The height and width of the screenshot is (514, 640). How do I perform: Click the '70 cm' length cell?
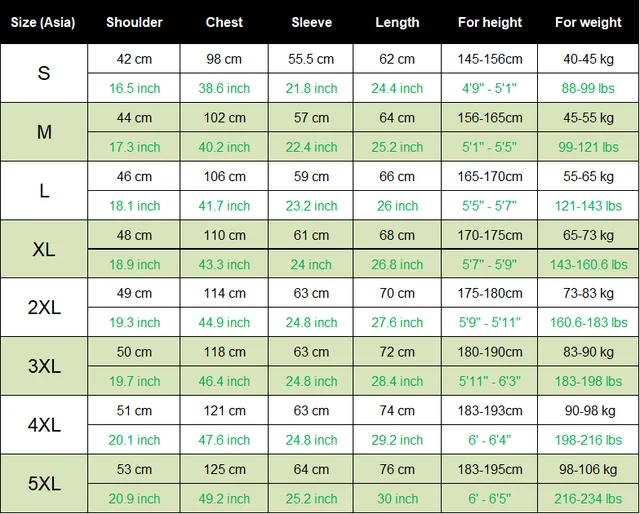click(397, 293)
